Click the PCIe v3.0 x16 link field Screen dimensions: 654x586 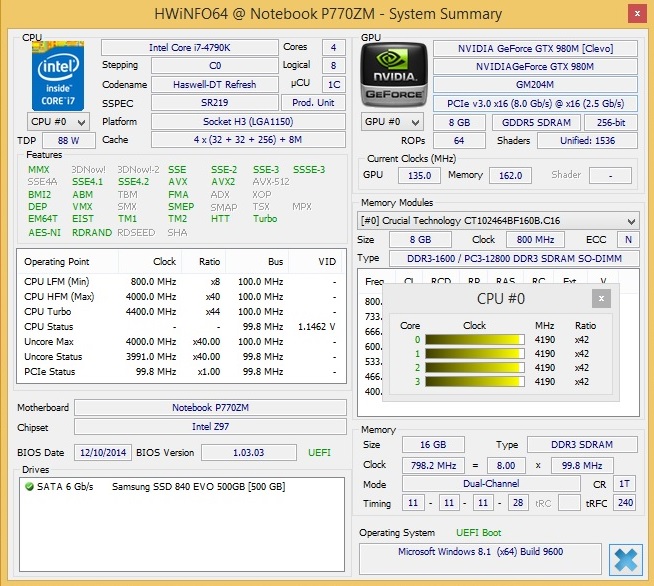click(x=536, y=103)
